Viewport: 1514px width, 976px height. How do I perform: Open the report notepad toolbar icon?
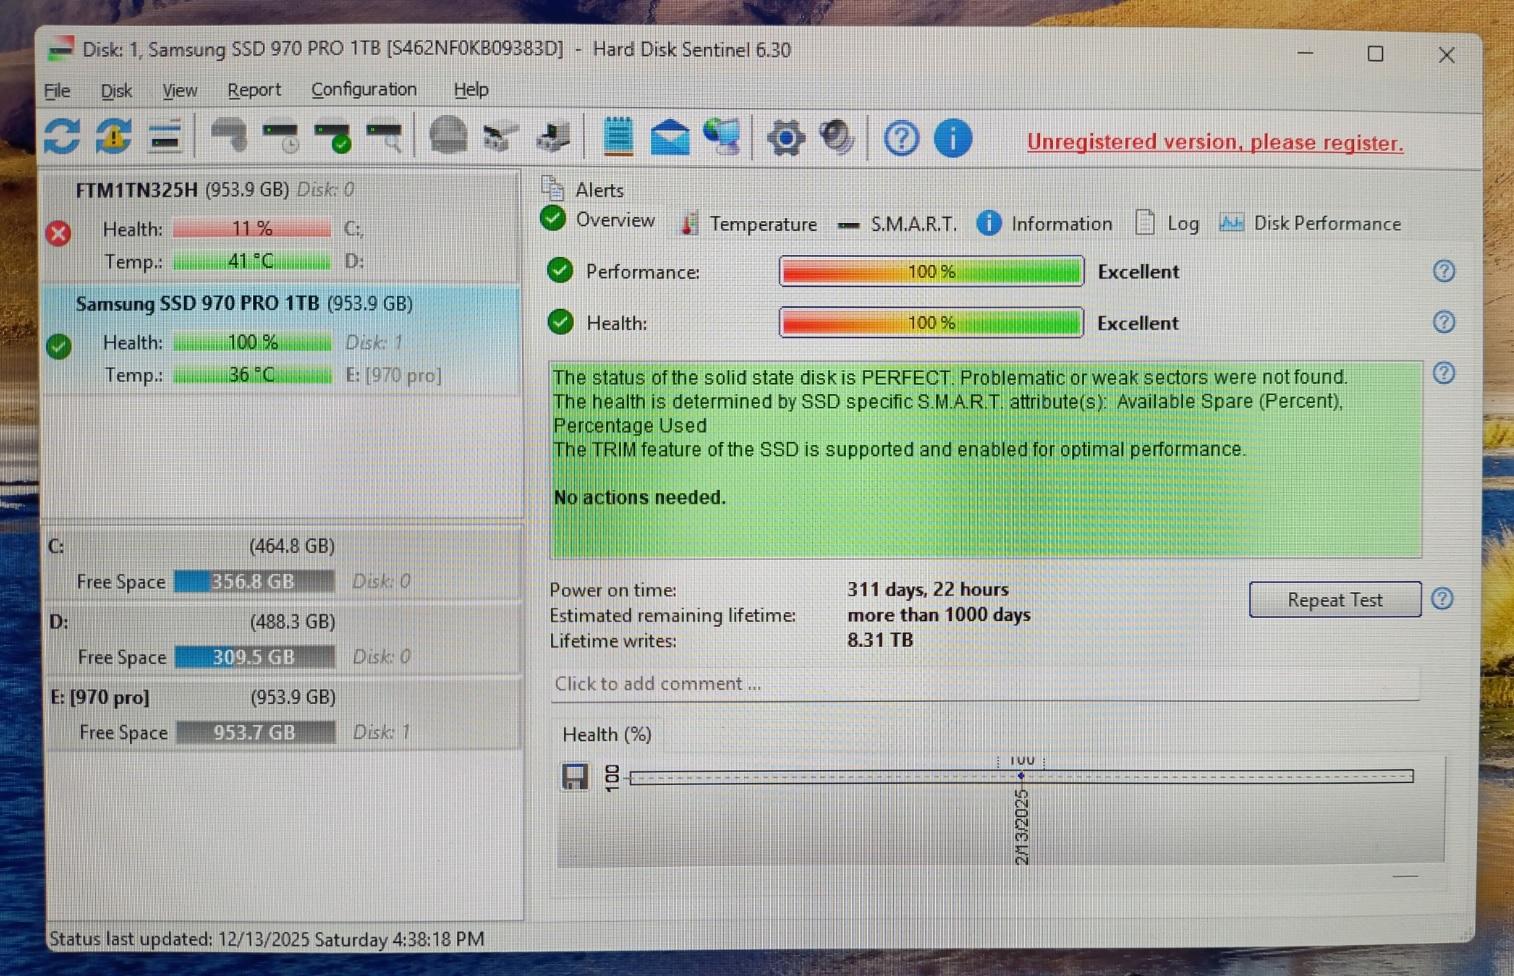(618, 137)
